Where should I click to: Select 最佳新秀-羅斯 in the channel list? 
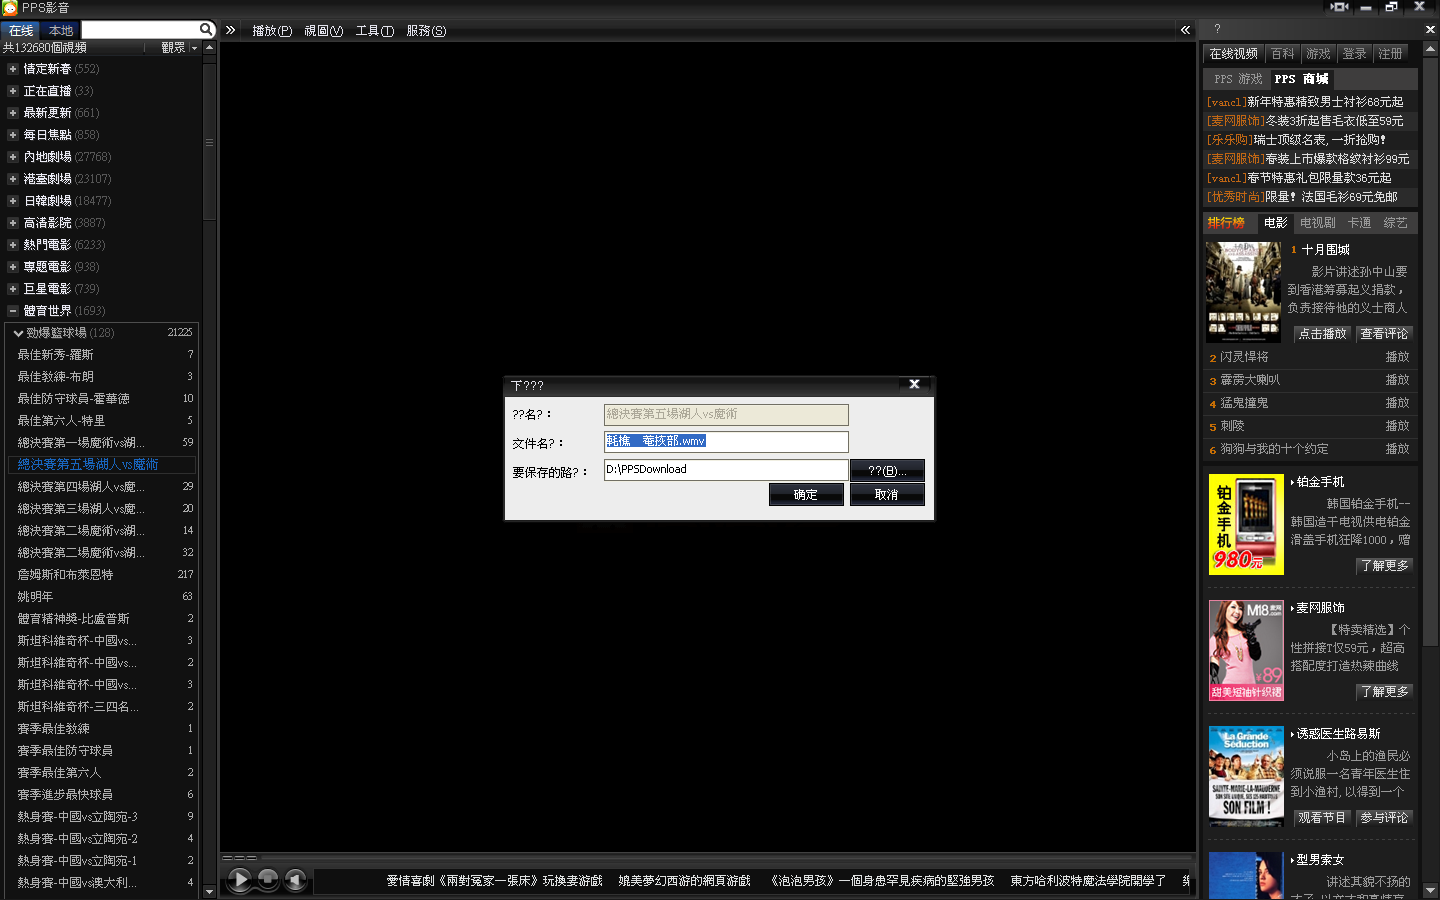tap(100, 355)
